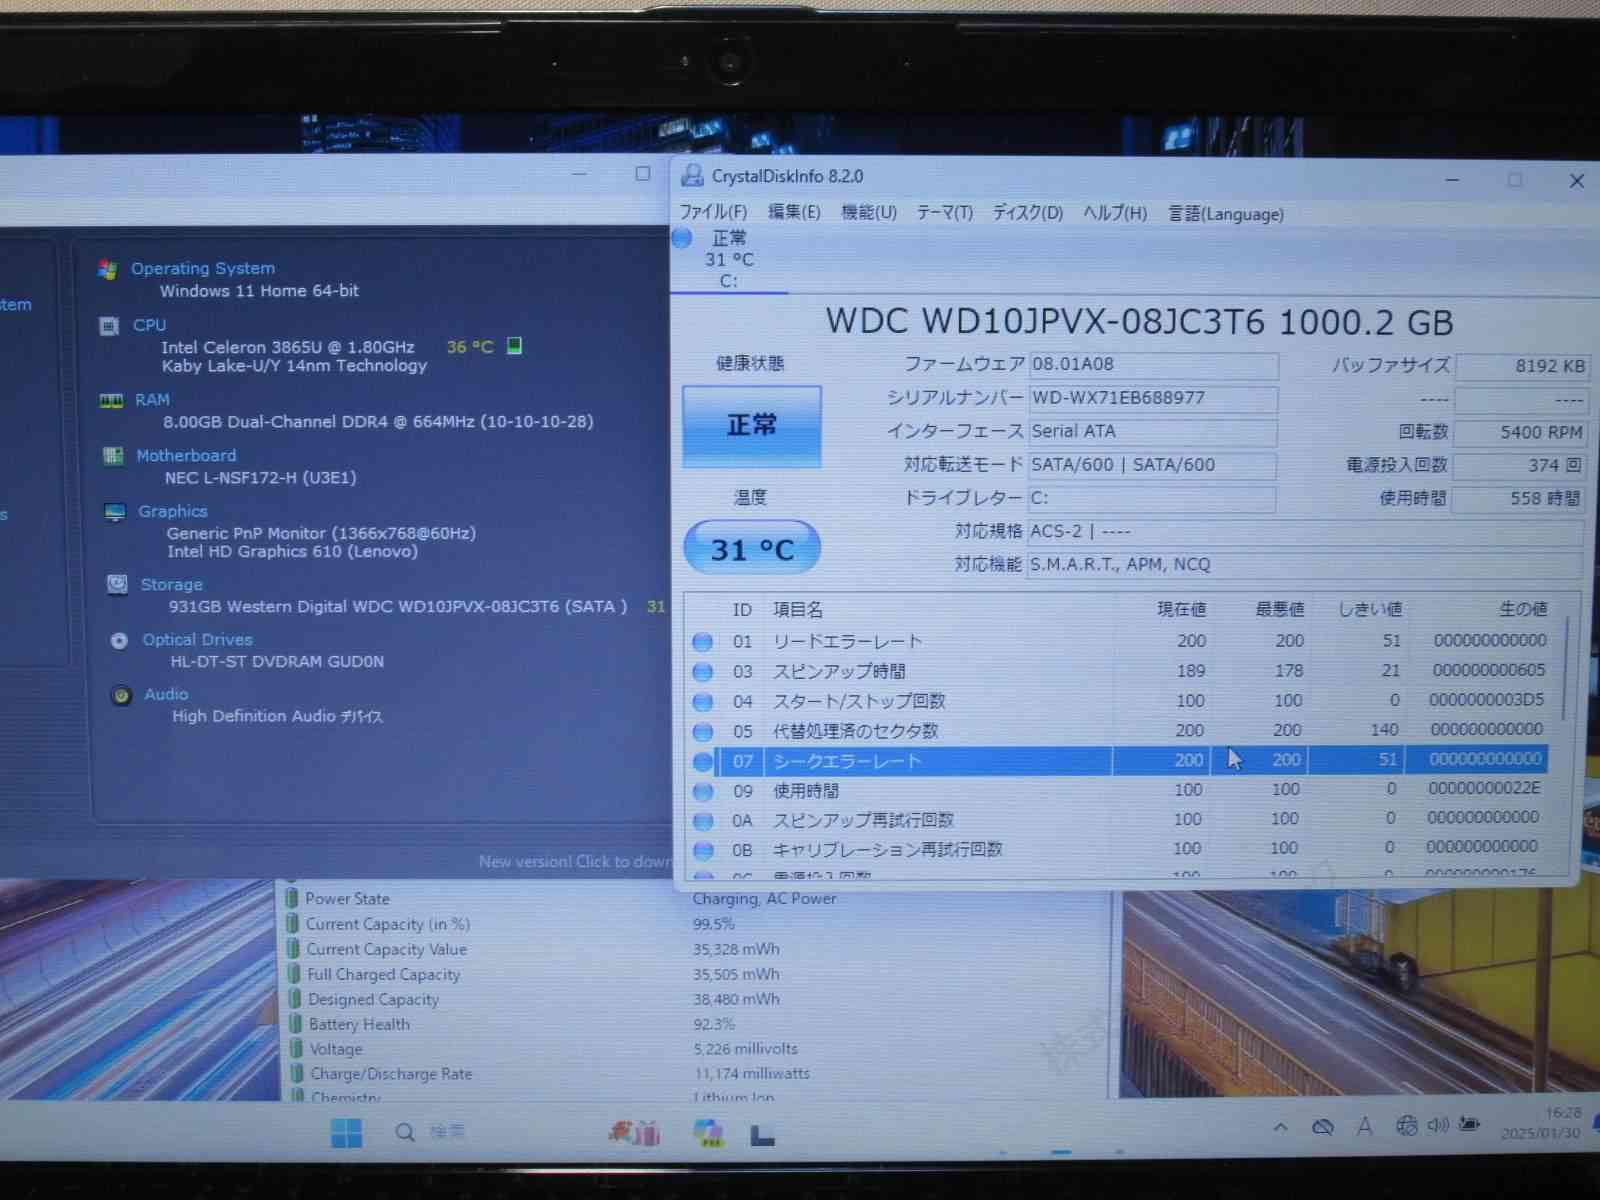Select the キャリブレーション再試行回数 attribute name
The width and height of the screenshot is (1600, 1200).
[888, 850]
